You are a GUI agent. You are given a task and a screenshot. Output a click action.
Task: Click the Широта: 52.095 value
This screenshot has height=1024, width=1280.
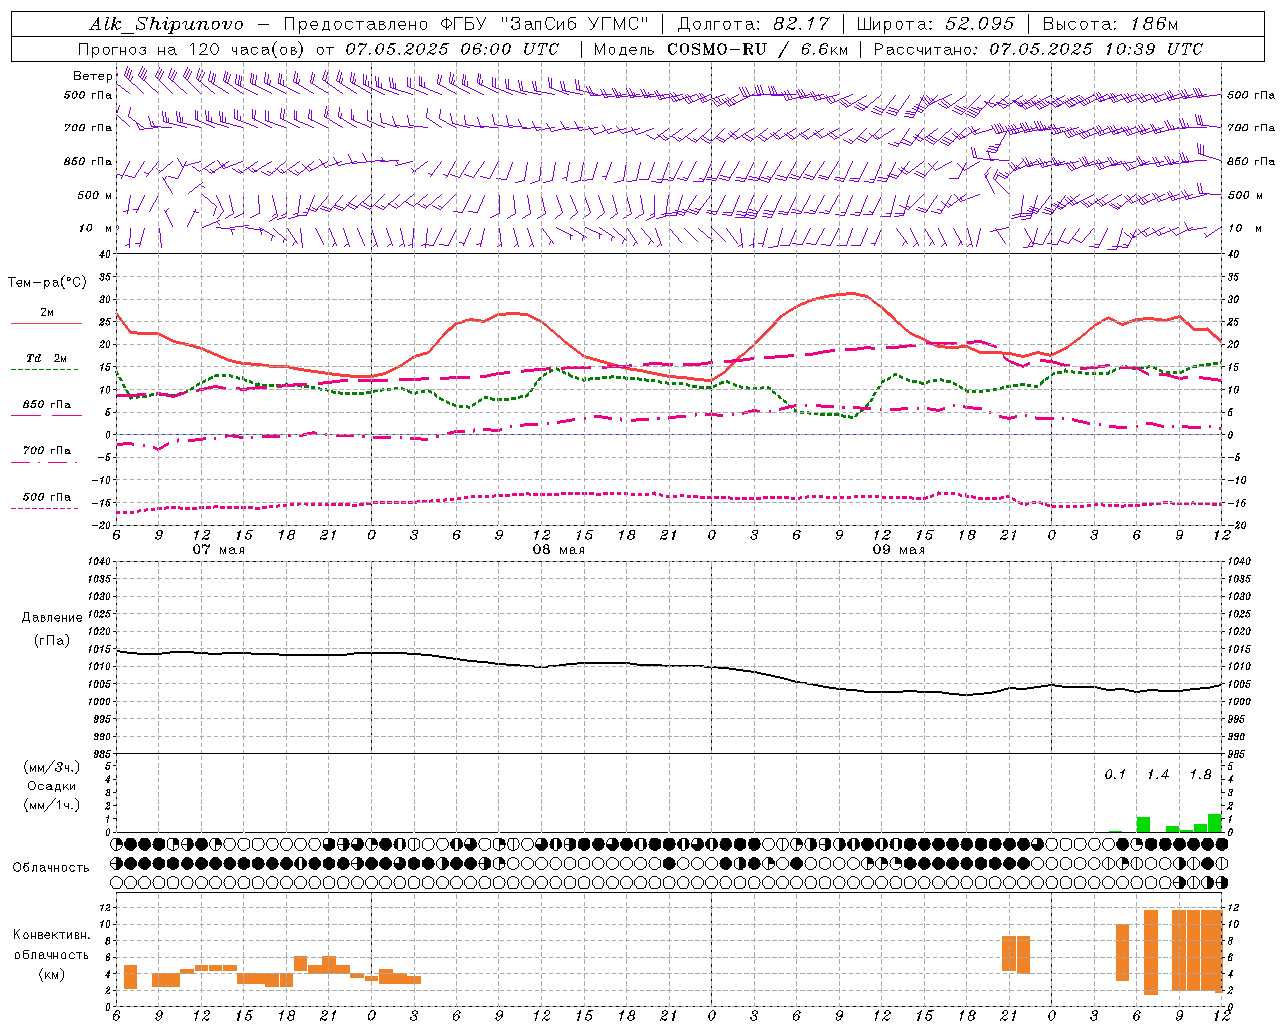point(936,24)
